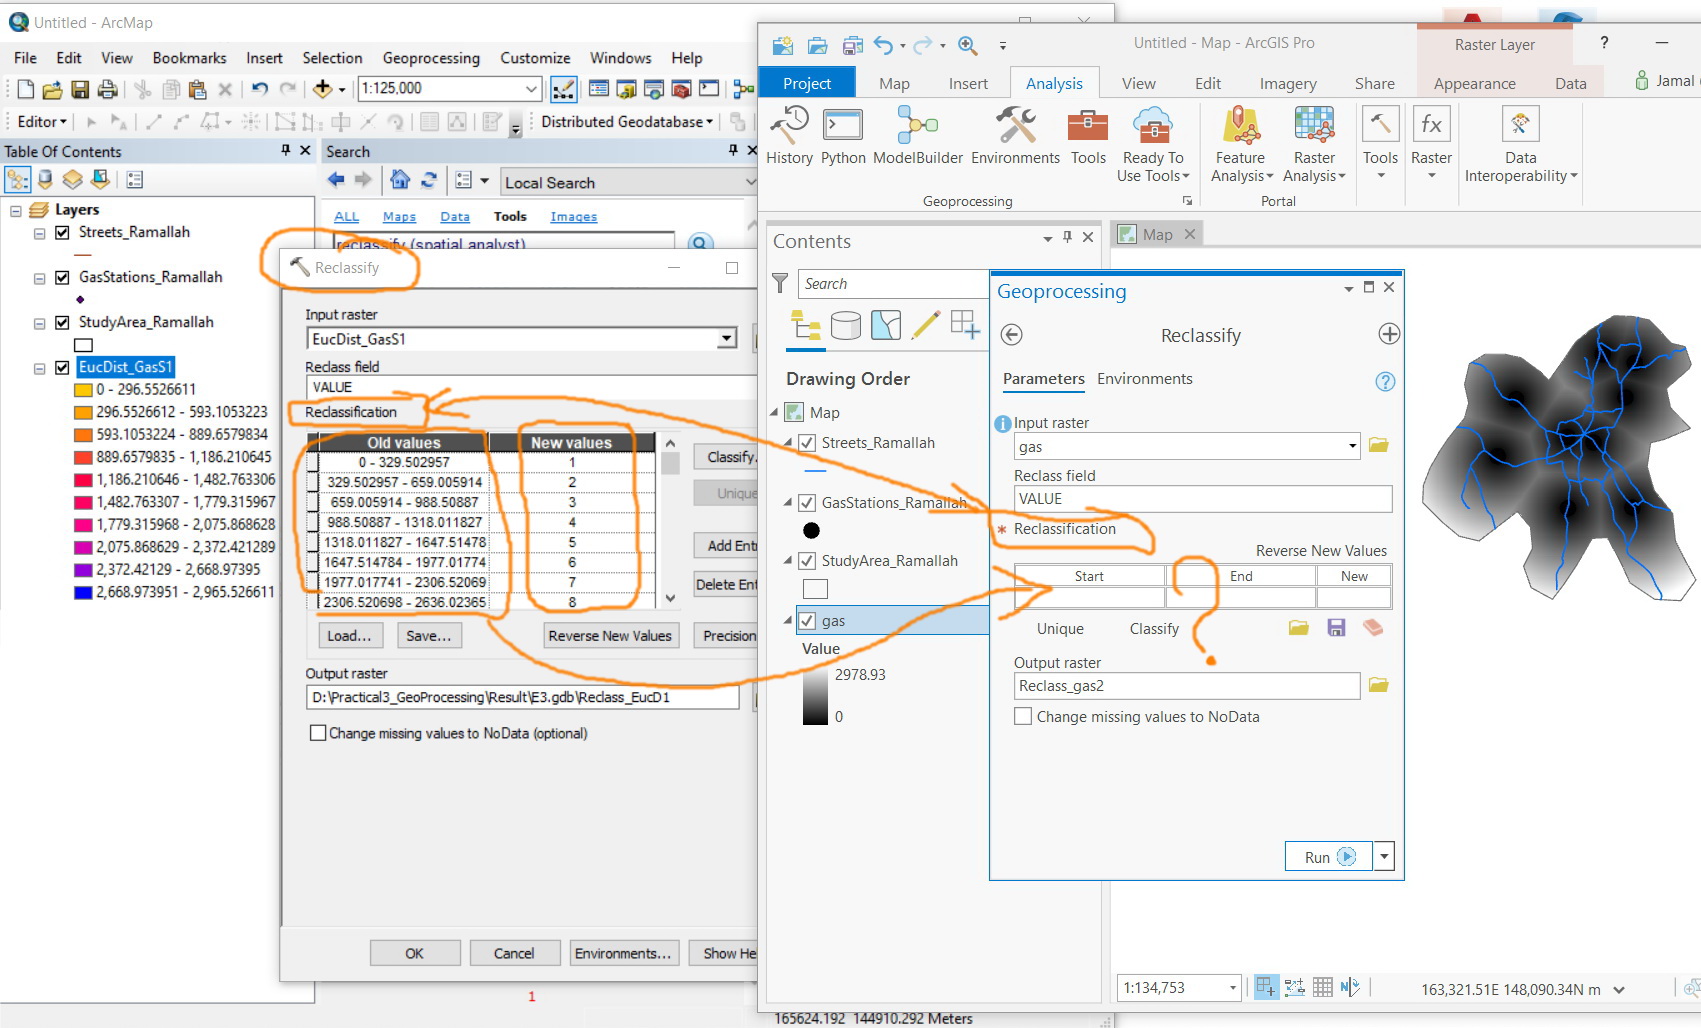Screen dimensions: 1701x1028
Task: Open ArcGIS Pro map scale dropdown
Action: [1232, 988]
